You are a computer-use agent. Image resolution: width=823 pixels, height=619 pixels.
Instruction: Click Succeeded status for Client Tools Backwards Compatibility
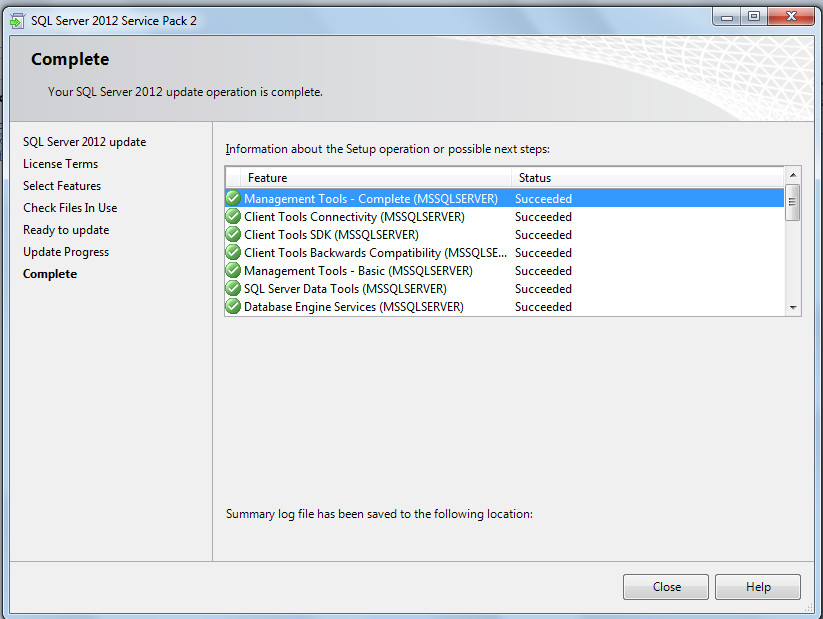(x=543, y=253)
